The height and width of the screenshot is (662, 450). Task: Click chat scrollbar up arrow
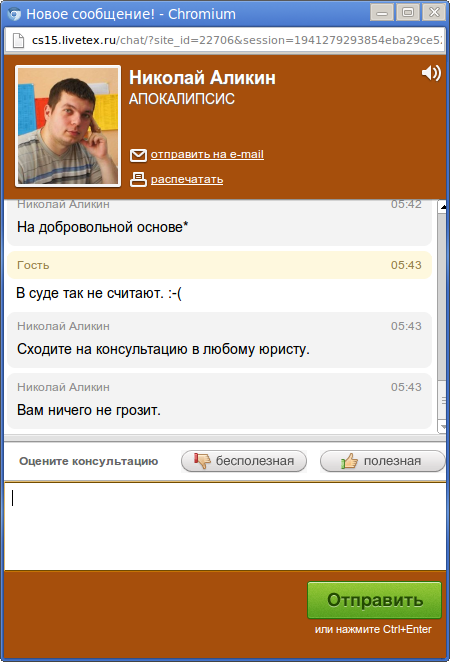pyautogui.click(x=442, y=206)
